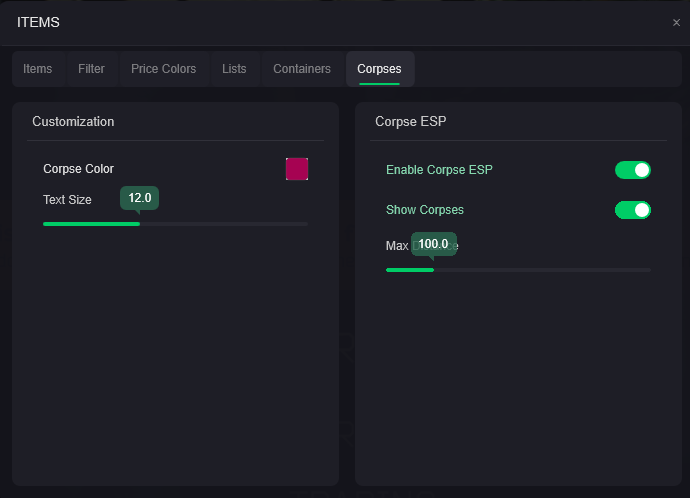
Task: Click the Corpse ESP panel header
Action: [x=410, y=122]
